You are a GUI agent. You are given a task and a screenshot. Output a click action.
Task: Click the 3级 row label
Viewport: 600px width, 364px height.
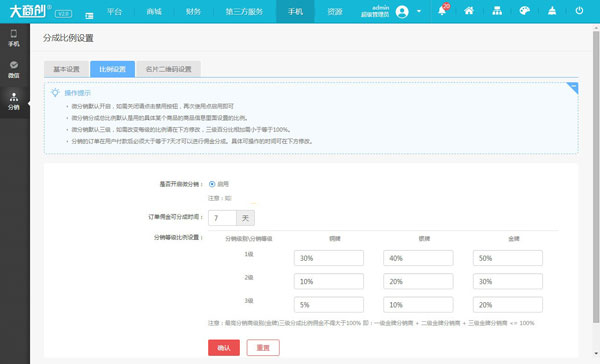click(249, 300)
